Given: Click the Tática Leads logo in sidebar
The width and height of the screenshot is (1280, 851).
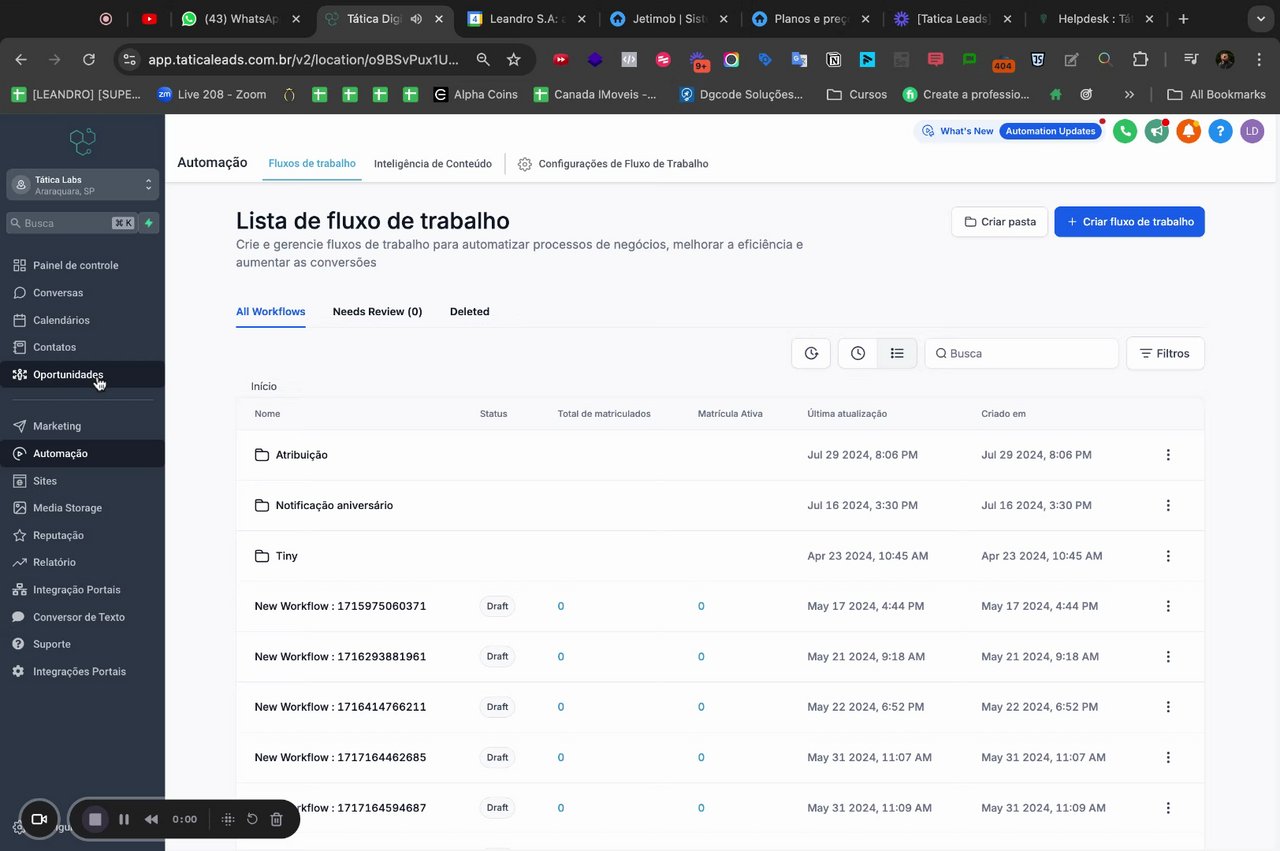Looking at the screenshot, I should (x=82, y=142).
